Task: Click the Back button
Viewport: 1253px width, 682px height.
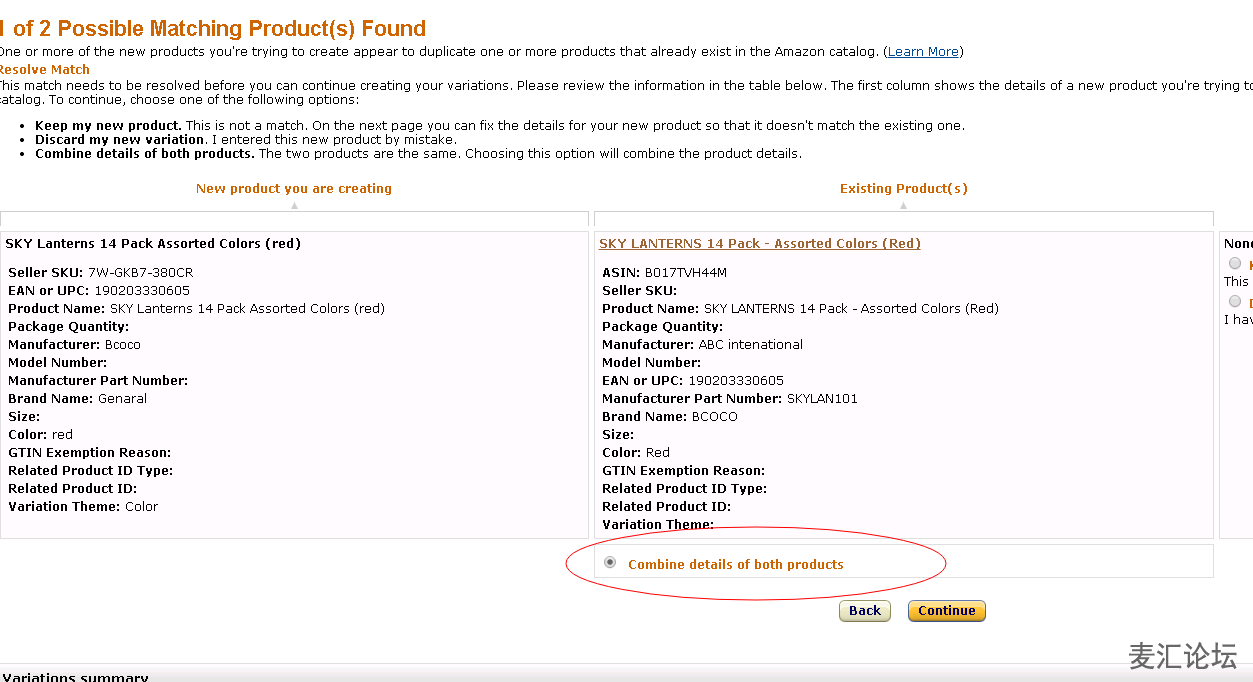Action: [864, 610]
